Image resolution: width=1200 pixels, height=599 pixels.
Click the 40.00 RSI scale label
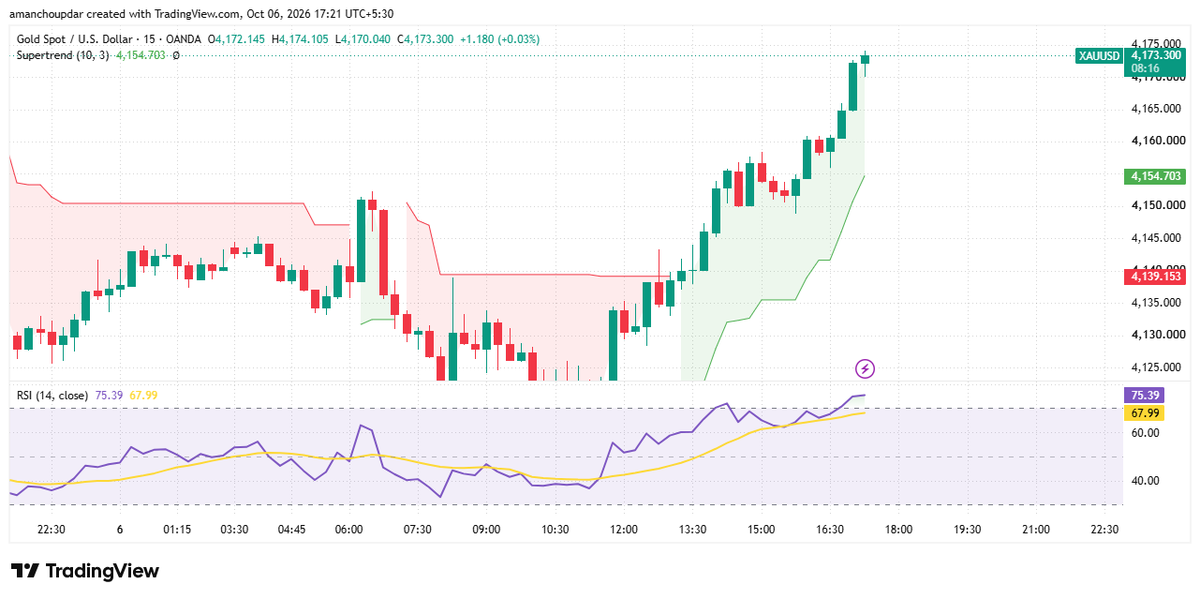click(x=1145, y=481)
